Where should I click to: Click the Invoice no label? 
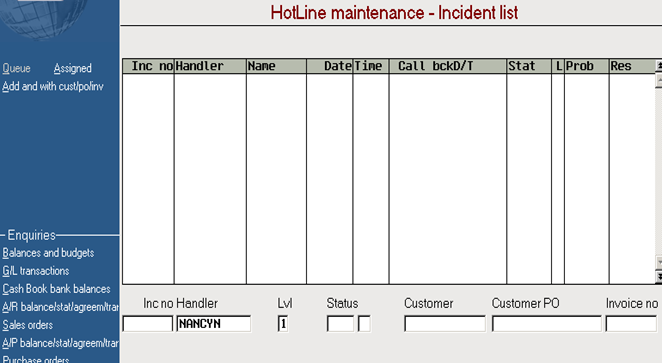632,303
